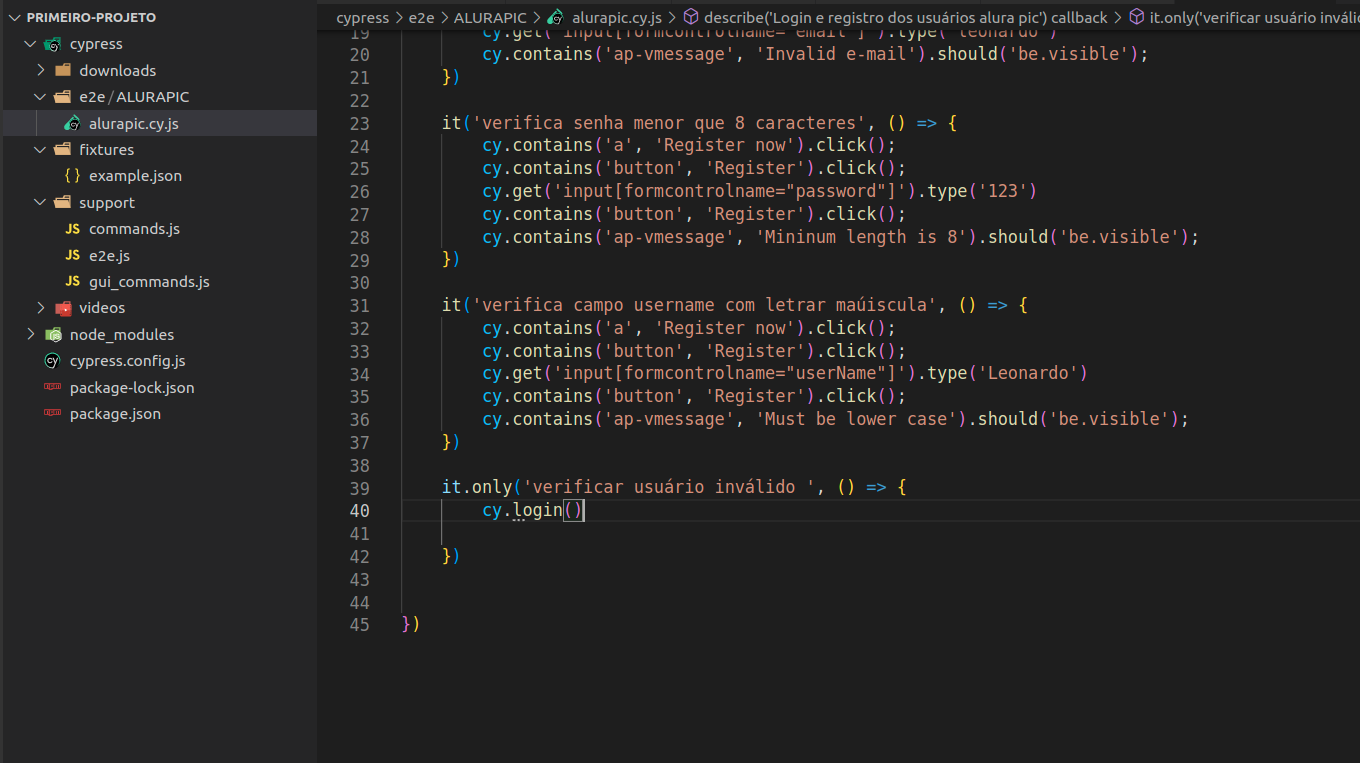Click the ALURAPIC breadcrumb segment
Image resolution: width=1360 pixels, height=763 pixels.
(x=490, y=18)
